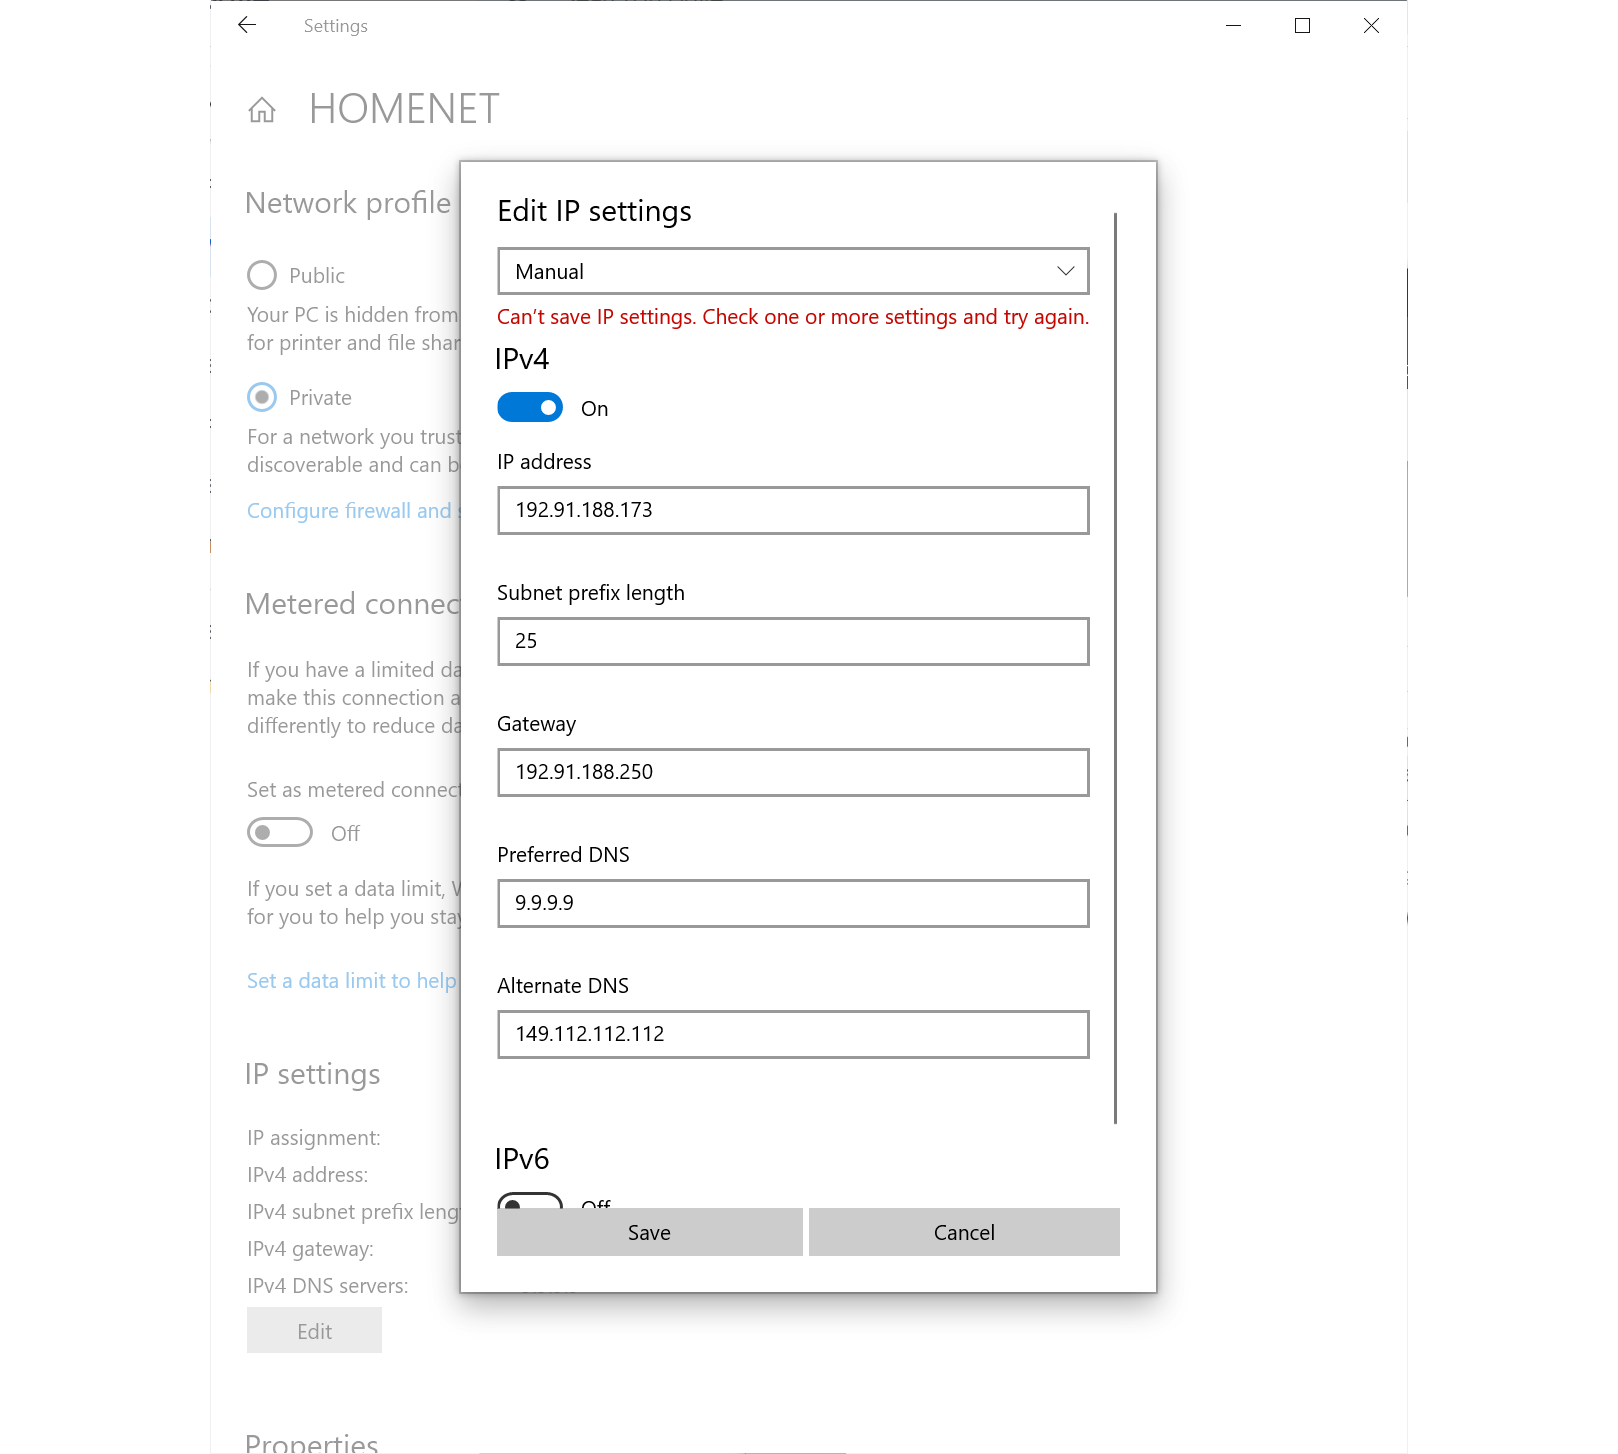The width and height of the screenshot is (1618, 1454).
Task: Click the dialog's vertical scrollbar
Action: pyautogui.click(x=1115, y=667)
